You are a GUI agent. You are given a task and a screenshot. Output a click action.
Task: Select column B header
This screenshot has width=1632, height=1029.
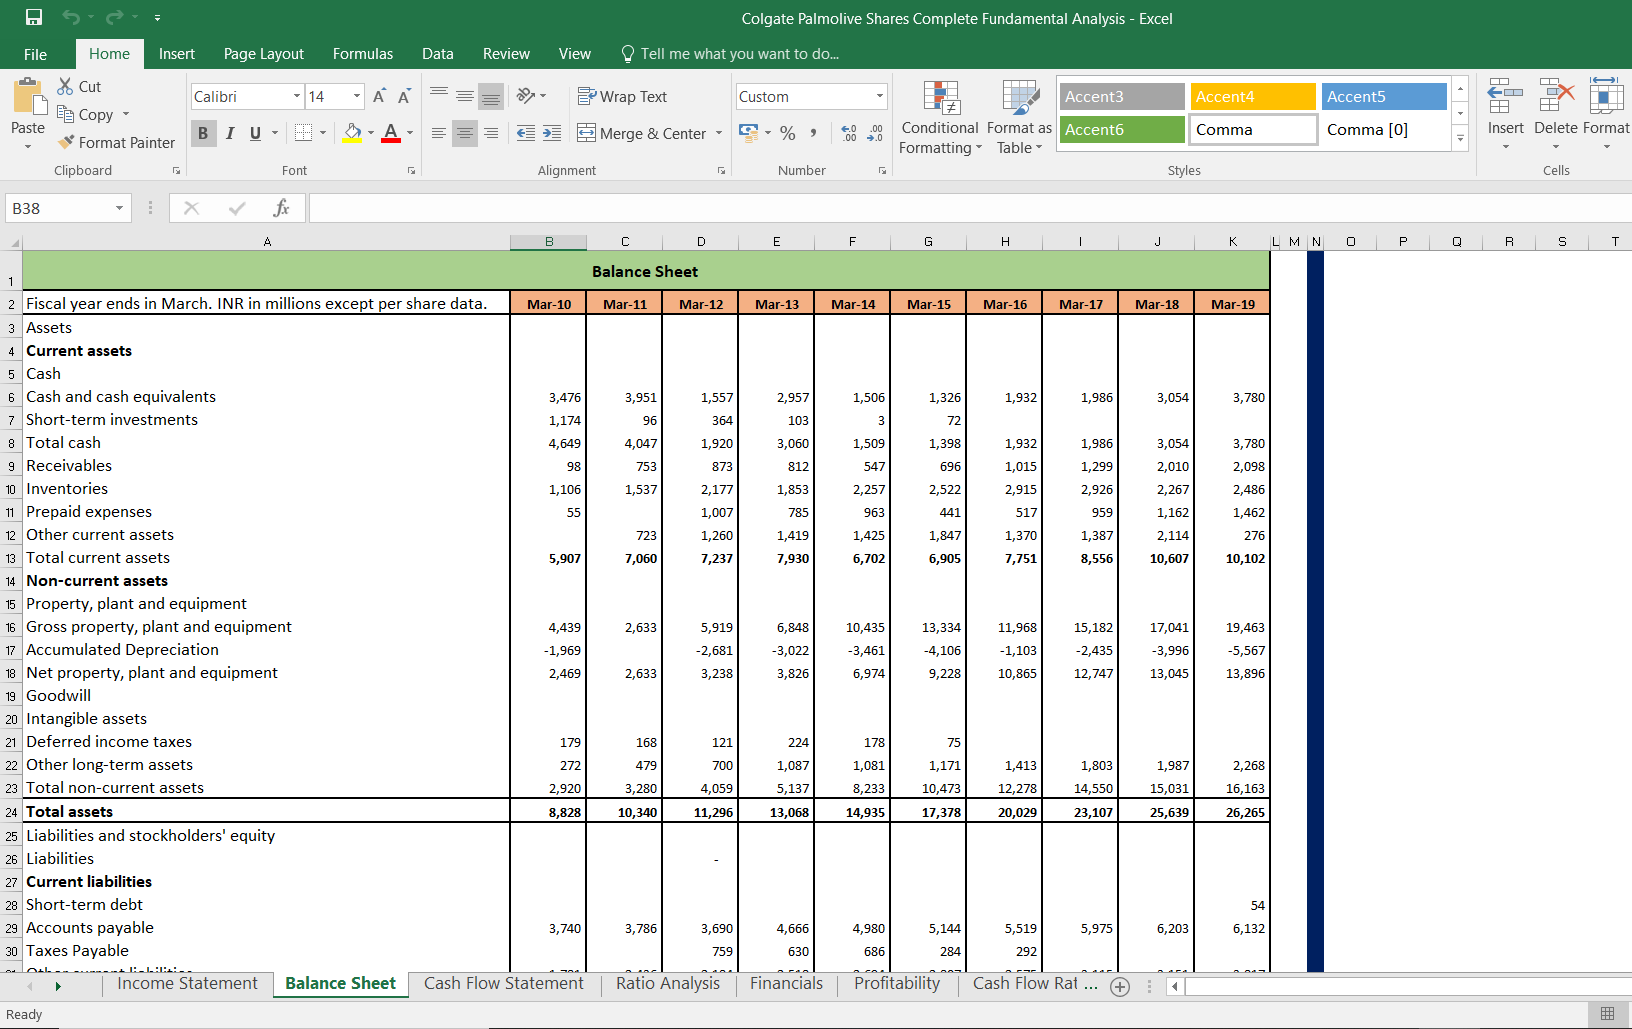[x=549, y=241]
